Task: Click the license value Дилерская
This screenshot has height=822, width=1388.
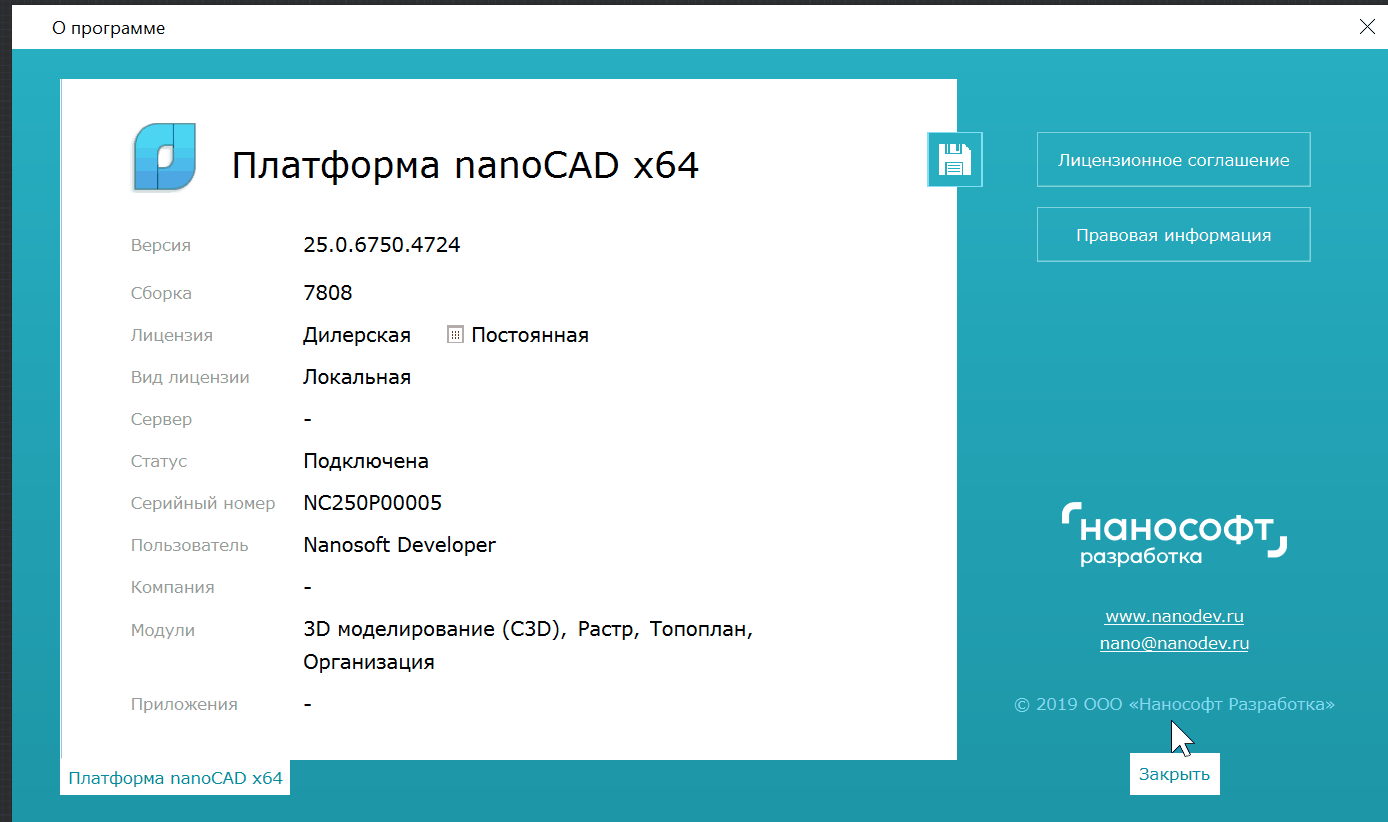Action: 357,335
